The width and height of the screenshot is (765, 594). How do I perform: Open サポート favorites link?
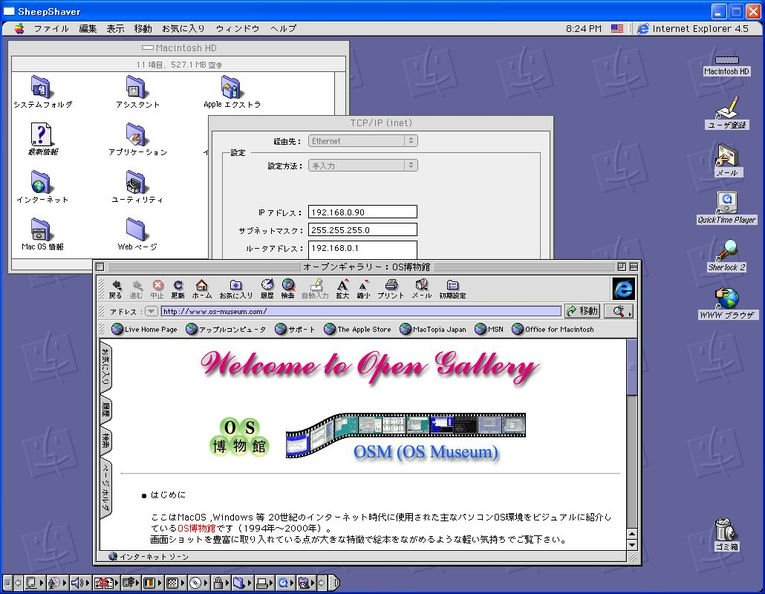pos(295,329)
